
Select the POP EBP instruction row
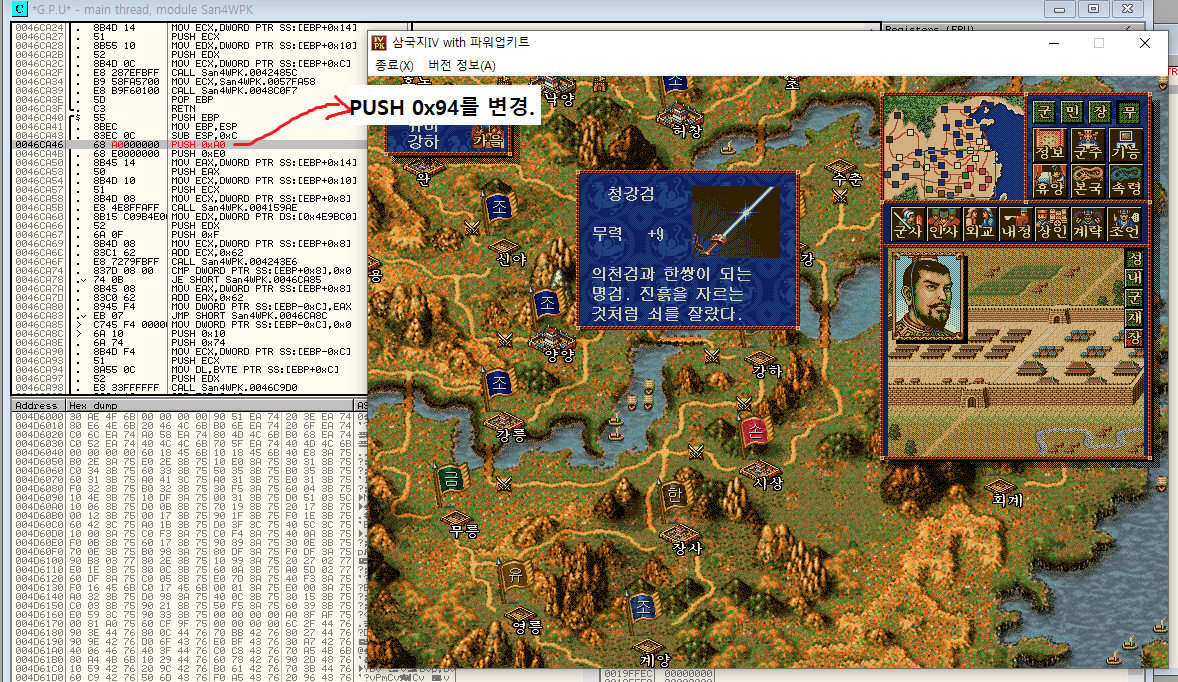click(x=189, y=99)
